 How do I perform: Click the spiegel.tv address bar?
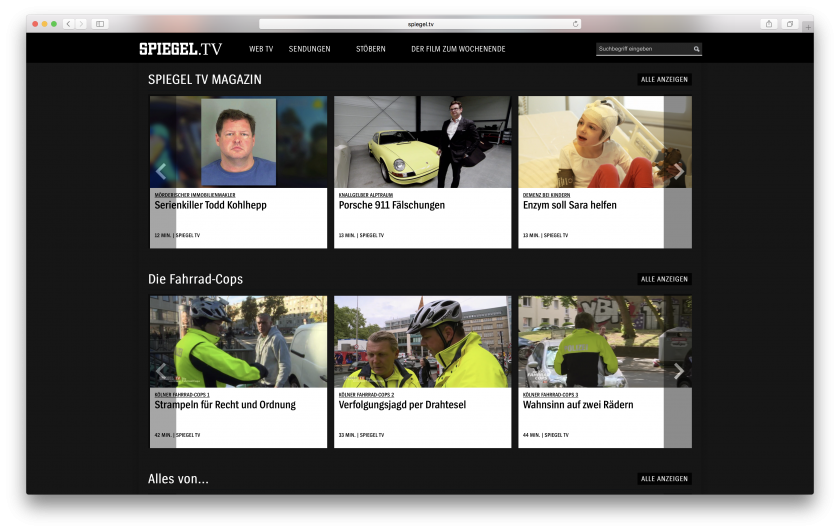coord(420,24)
